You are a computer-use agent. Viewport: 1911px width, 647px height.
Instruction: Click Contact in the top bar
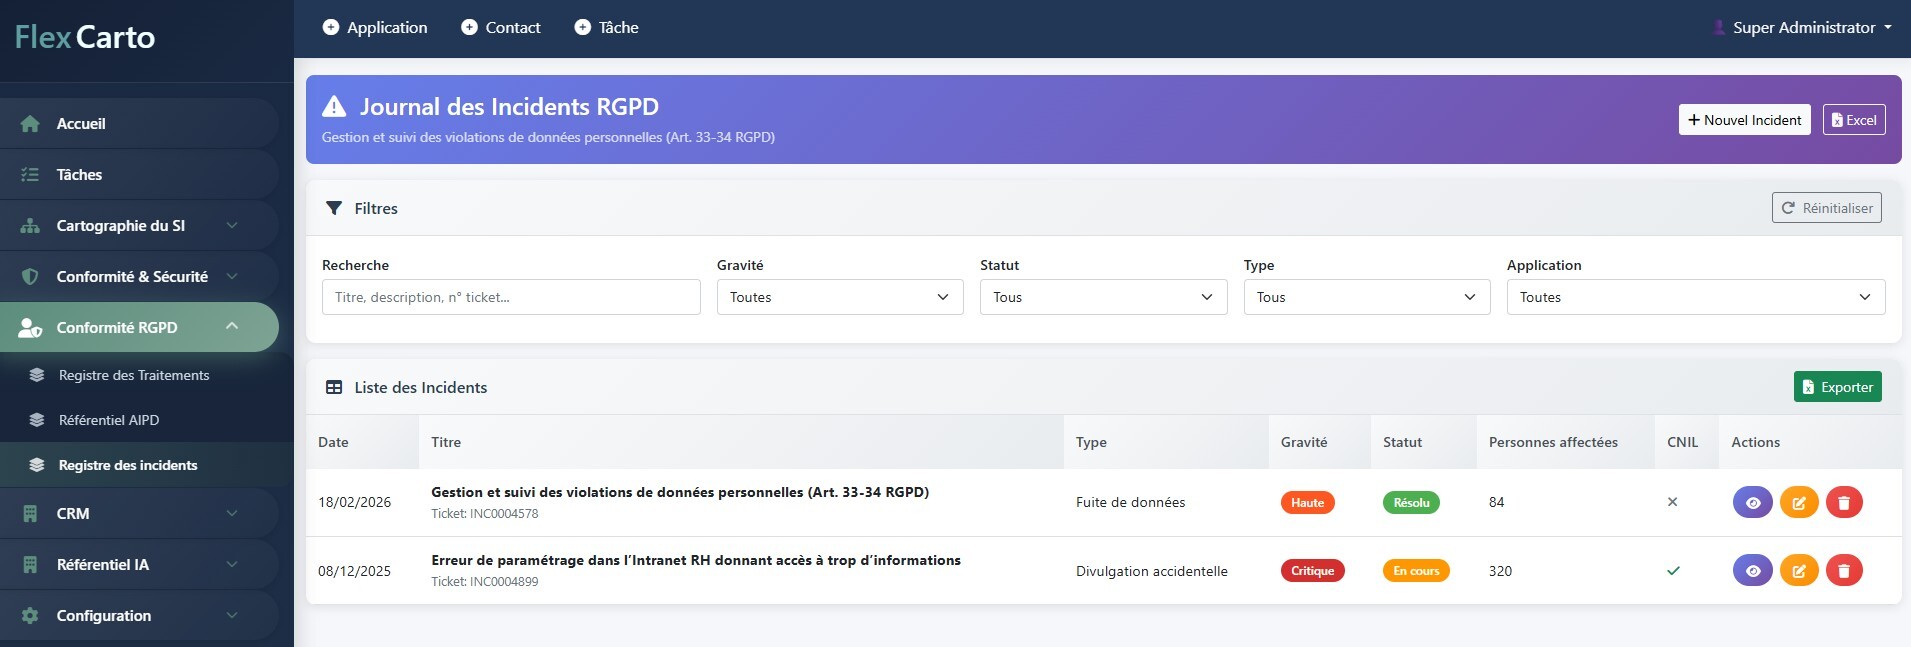[x=501, y=28]
